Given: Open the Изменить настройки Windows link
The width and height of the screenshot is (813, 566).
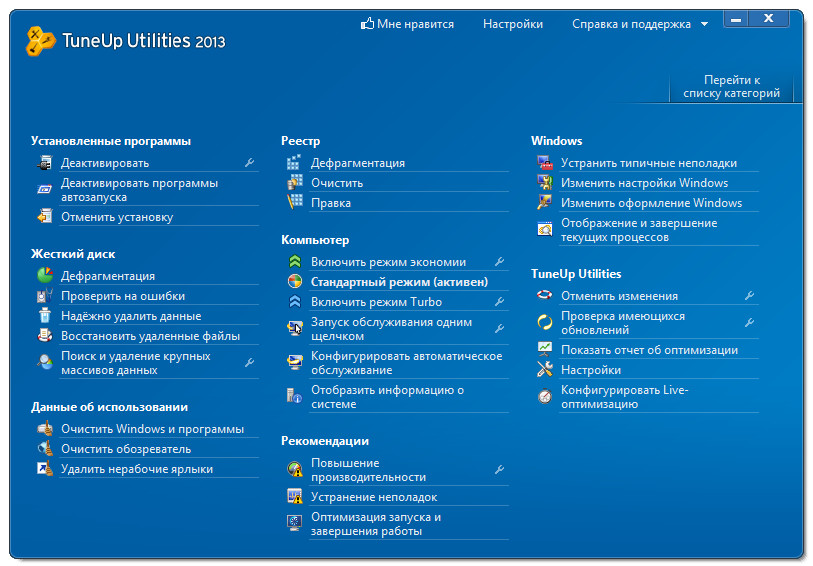Looking at the screenshot, I should (644, 183).
